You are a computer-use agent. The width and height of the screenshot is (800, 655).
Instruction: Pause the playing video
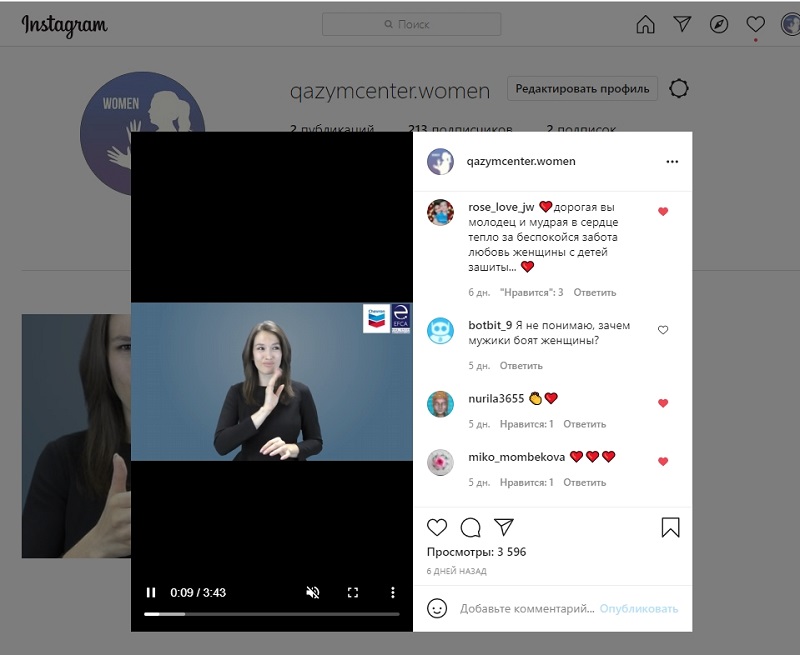151,592
